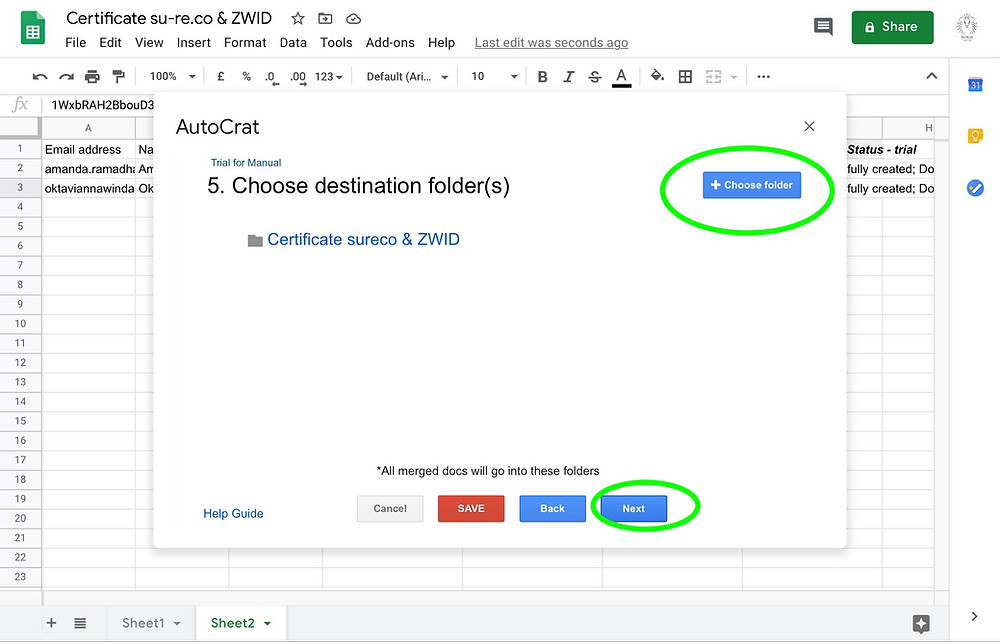Image resolution: width=1000 pixels, height=642 pixels.
Task: Open the Default (Arial) font dropdown
Action: (407, 77)
